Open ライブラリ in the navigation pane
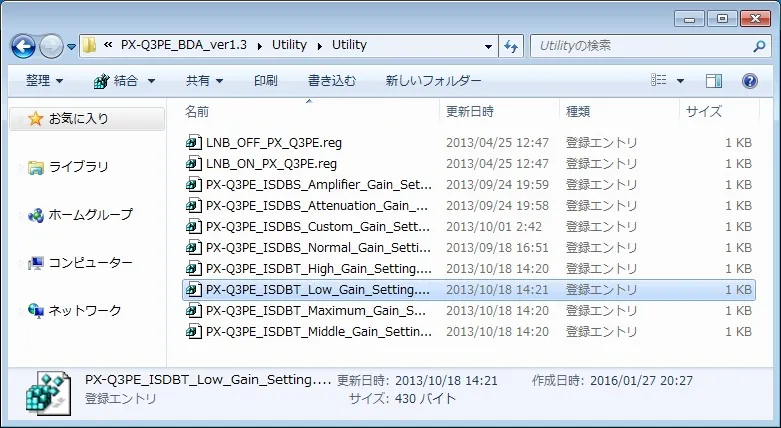The image size is (781, 428). pos(79,166)
